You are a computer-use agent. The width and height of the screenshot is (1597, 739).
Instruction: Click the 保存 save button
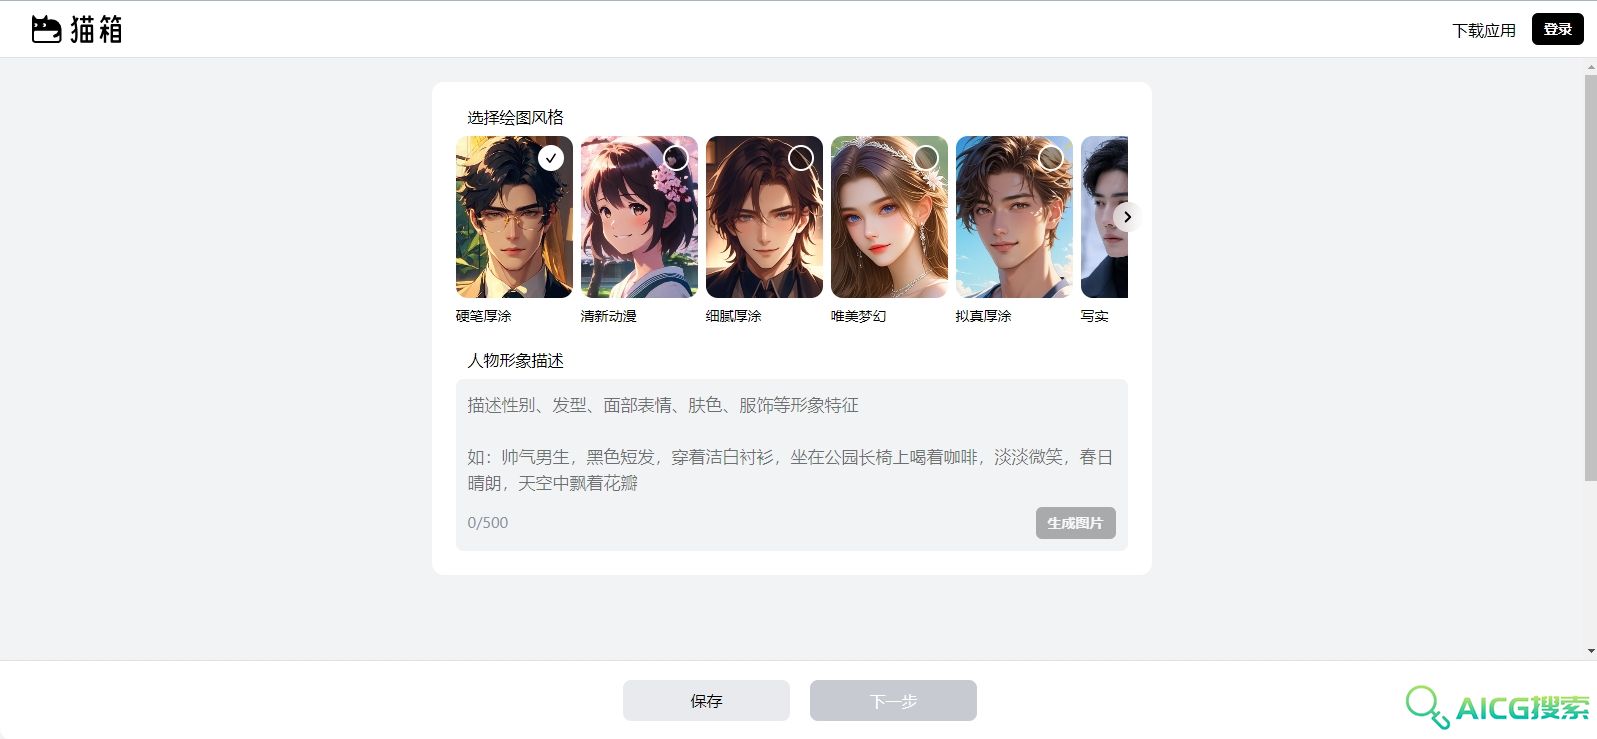[x=706, y=701]
